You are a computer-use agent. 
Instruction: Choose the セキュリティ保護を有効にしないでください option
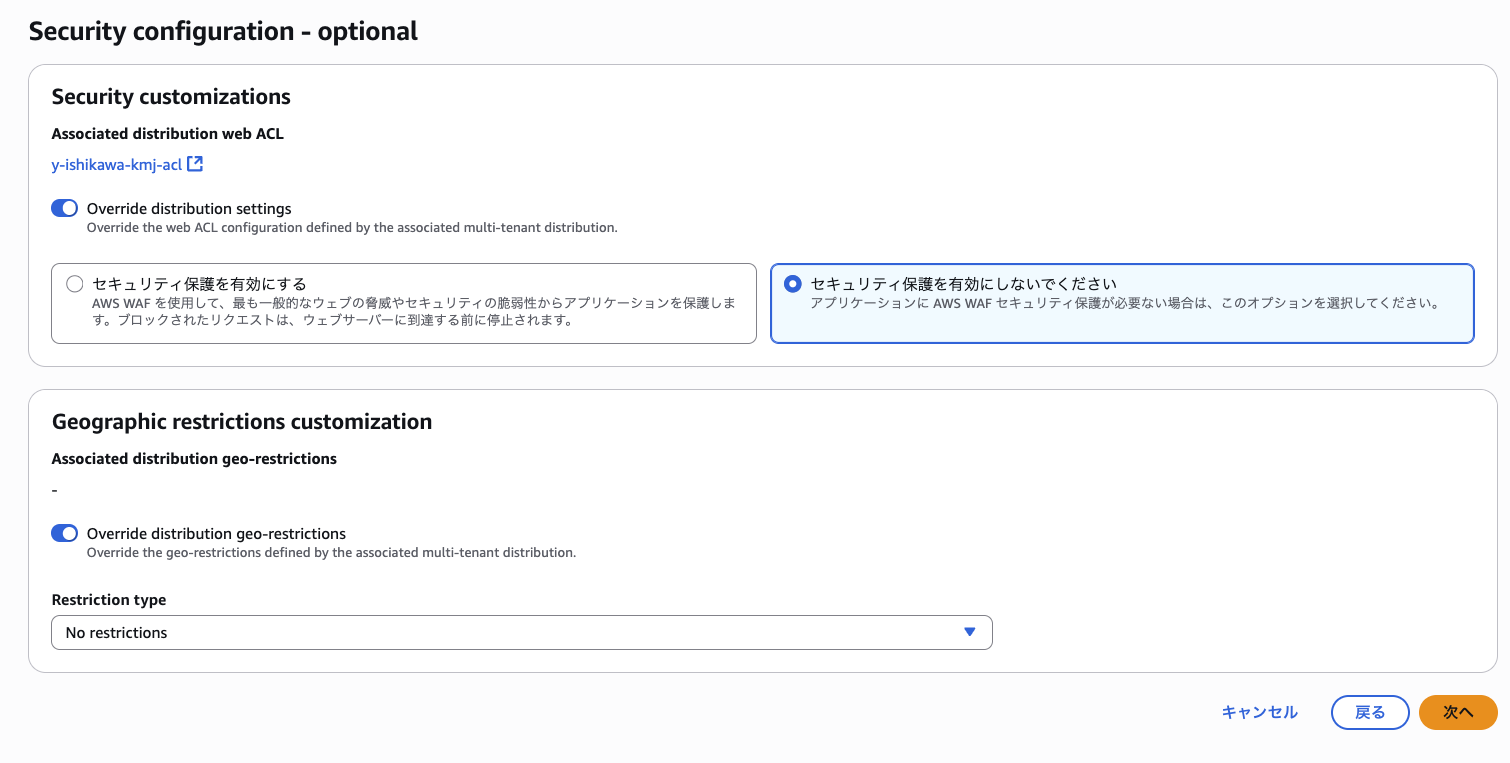click(793, 283)
